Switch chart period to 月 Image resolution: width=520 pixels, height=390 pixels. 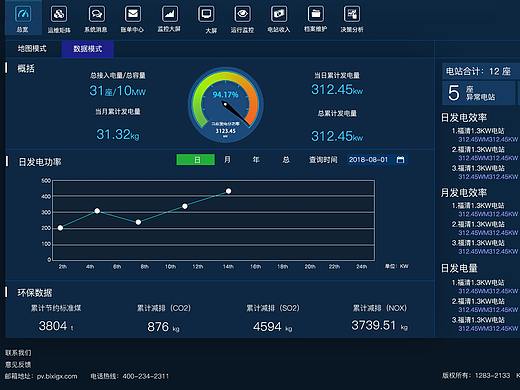(x=227, y=159)
